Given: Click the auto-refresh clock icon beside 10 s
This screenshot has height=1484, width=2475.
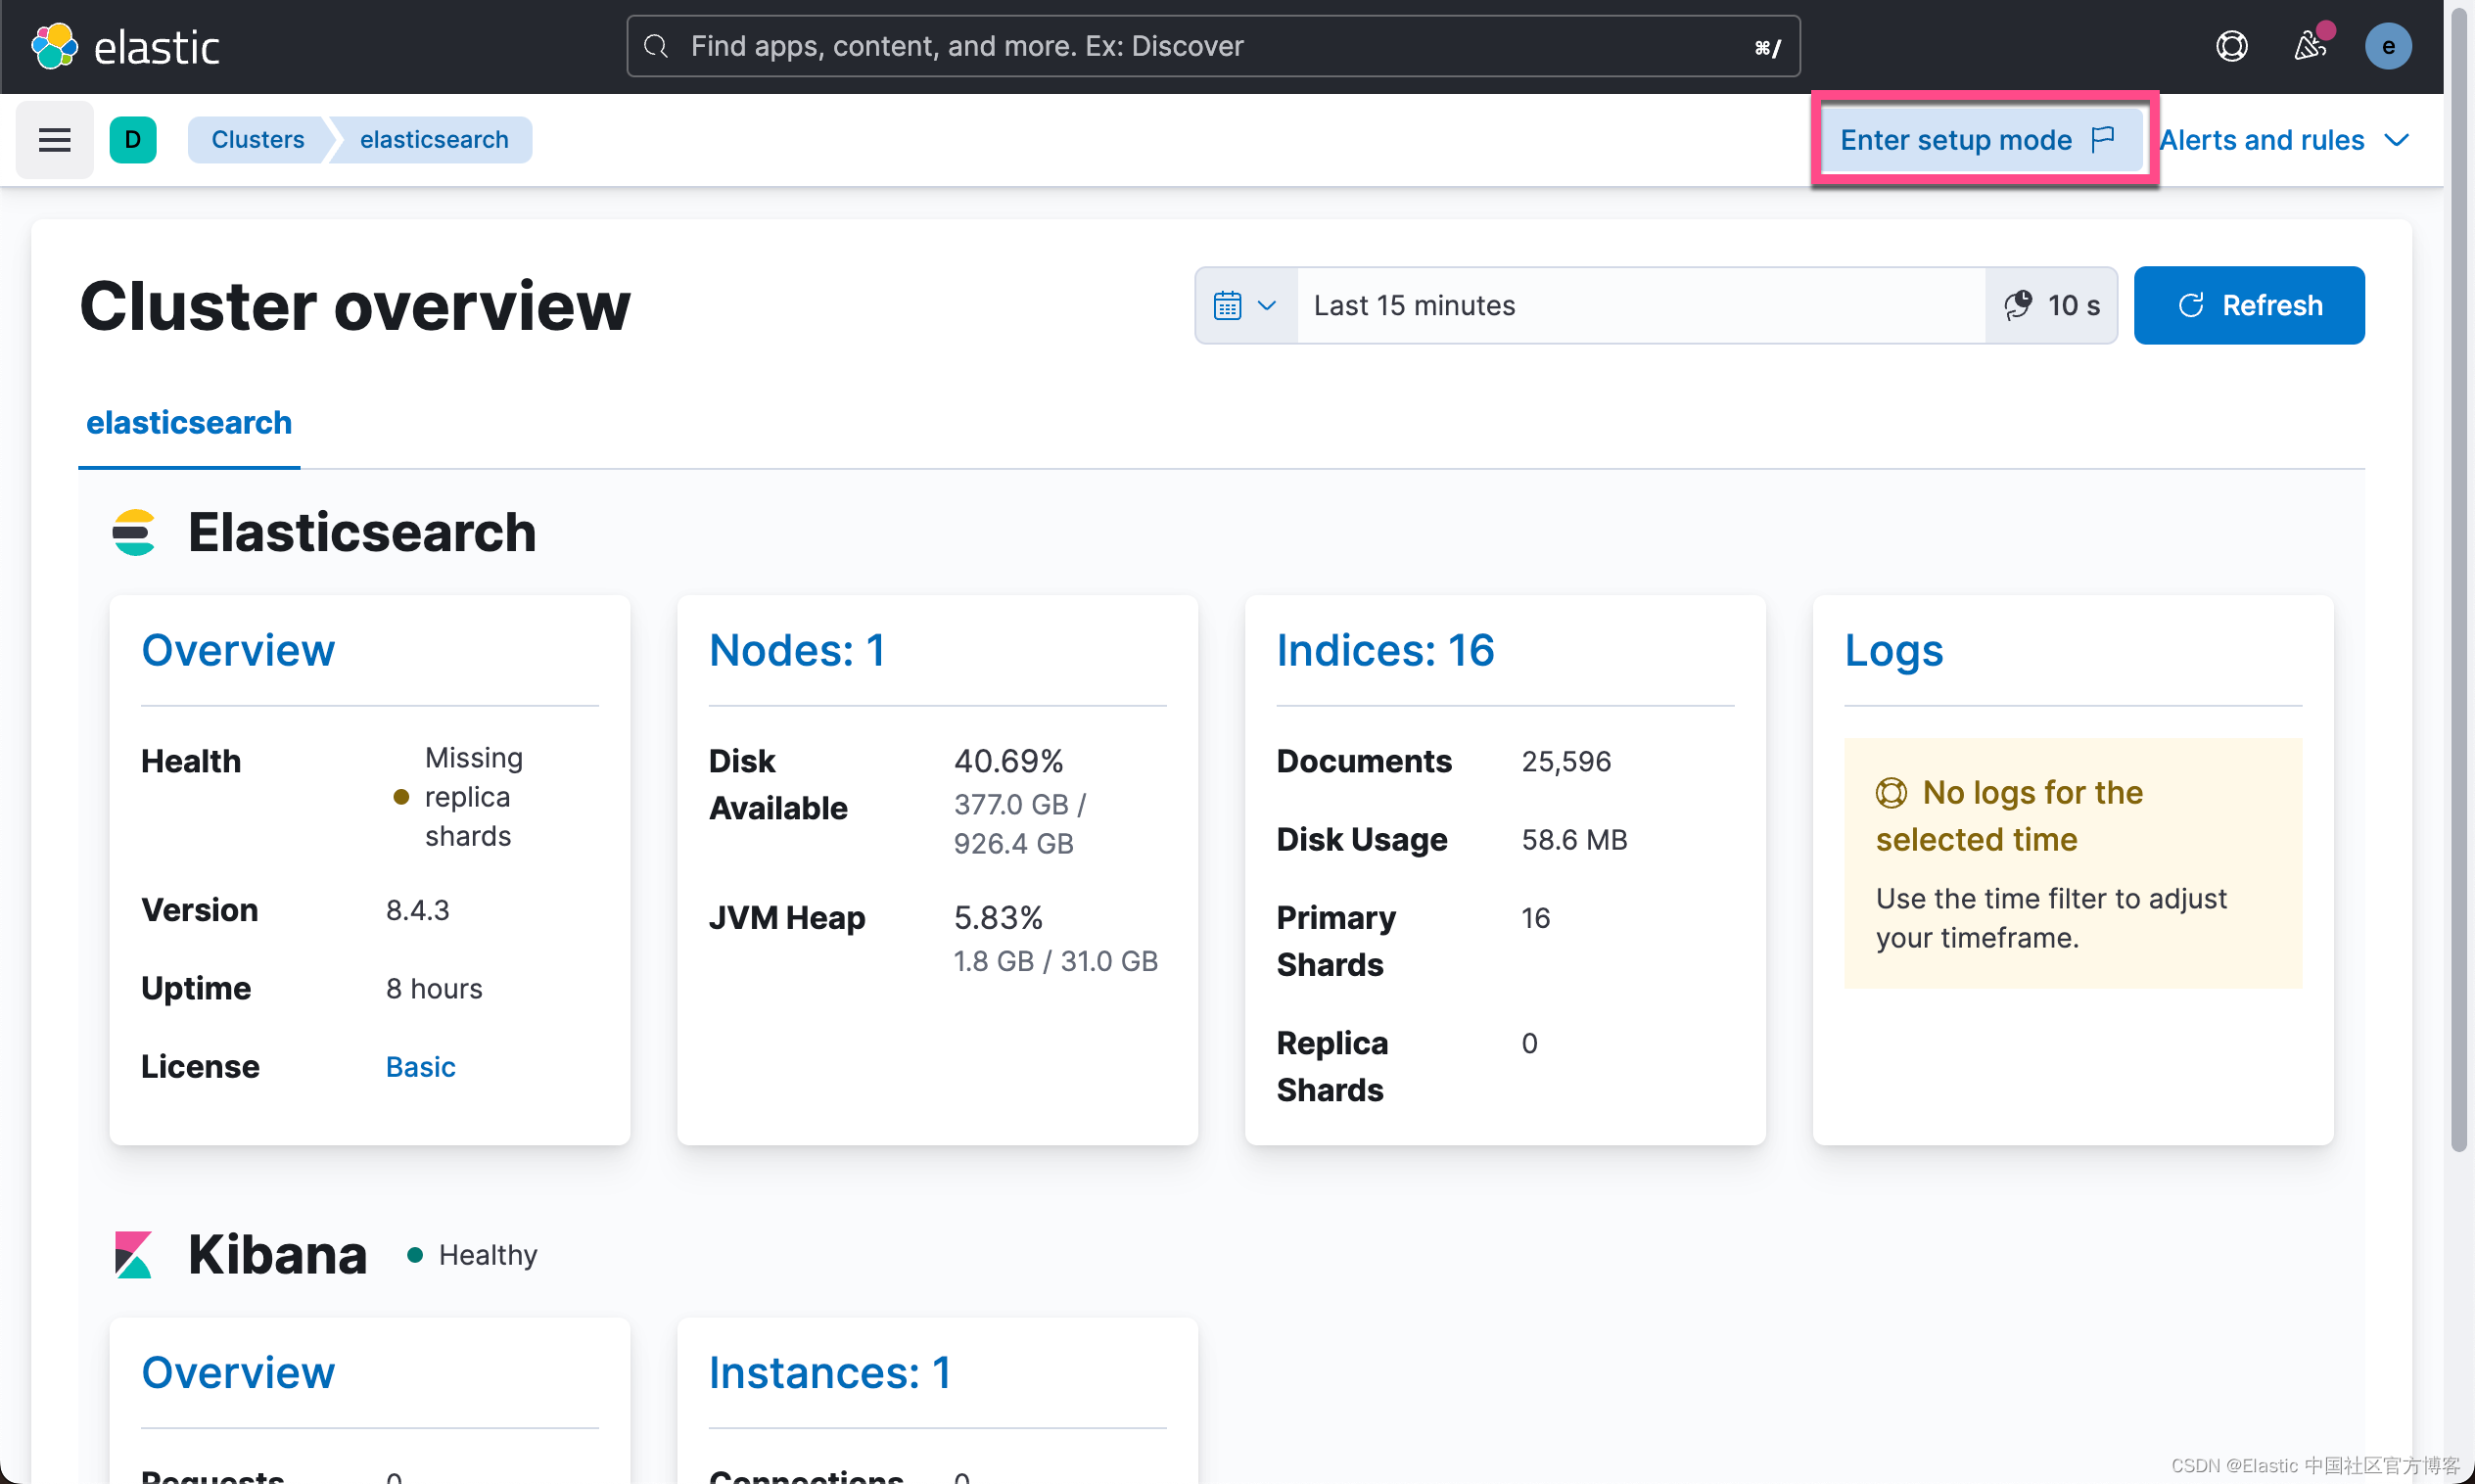Looking at the screenshot, I should (2017, 305).
